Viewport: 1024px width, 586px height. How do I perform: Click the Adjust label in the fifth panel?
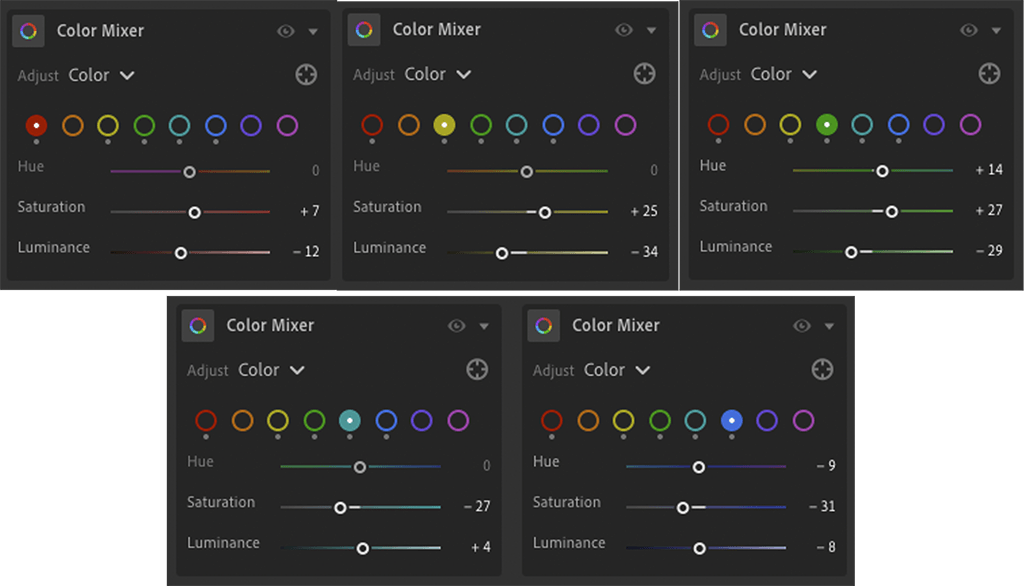tap(553, 369)
